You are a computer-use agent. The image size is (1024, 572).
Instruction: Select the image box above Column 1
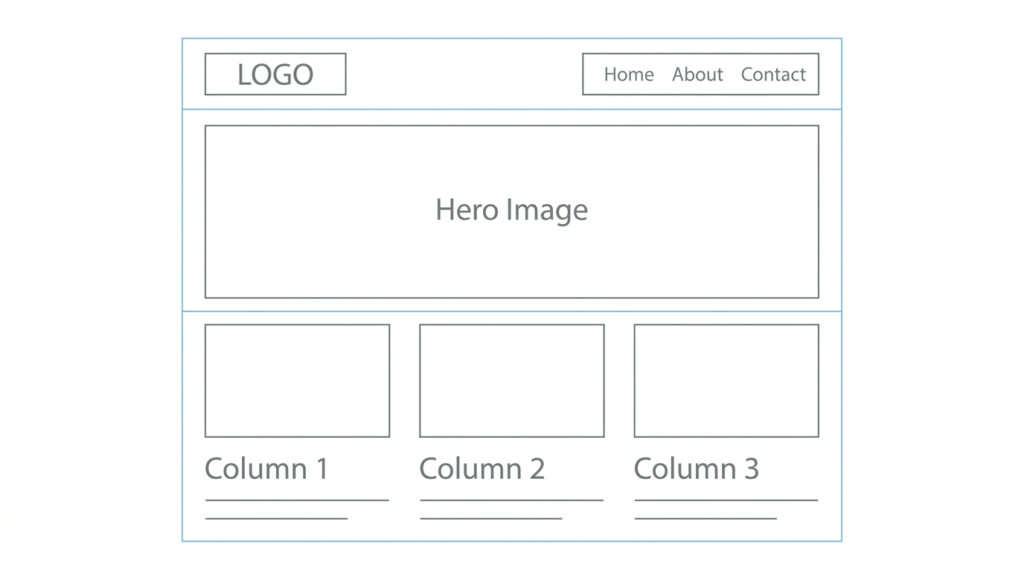pyautogui.click(x=297, y=380)
